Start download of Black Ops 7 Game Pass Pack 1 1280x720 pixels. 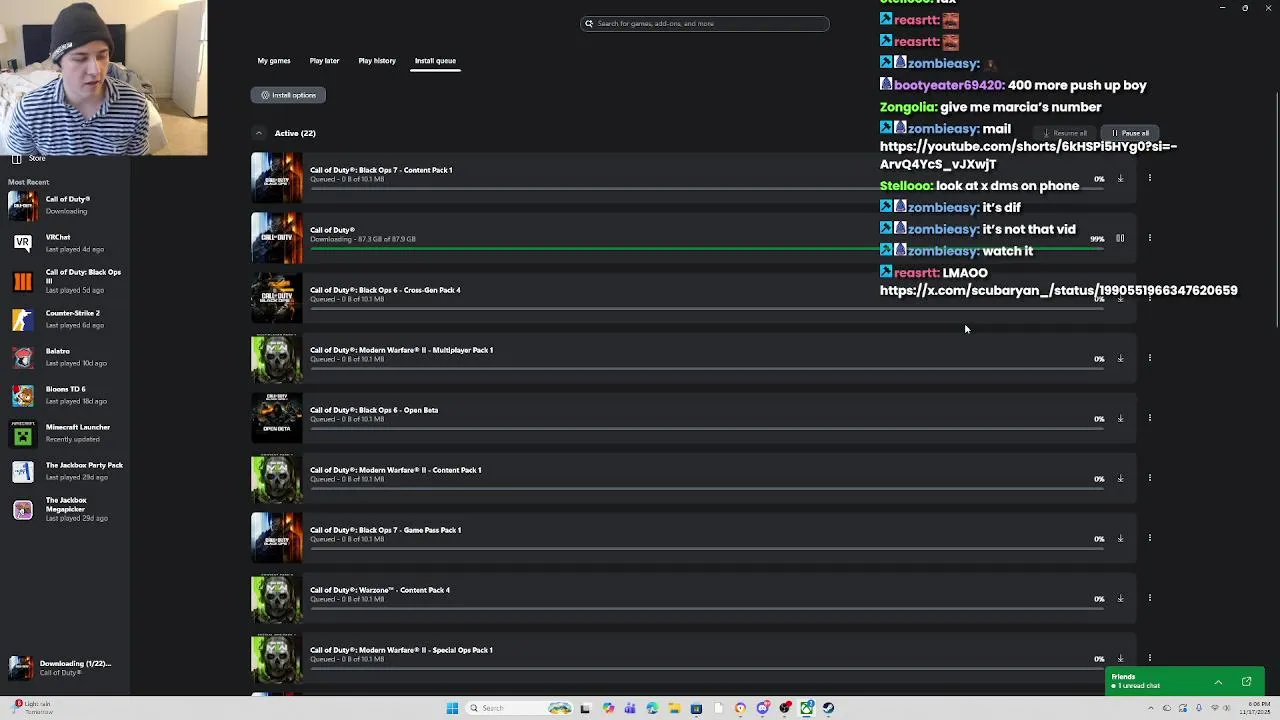click(1120, 539)
